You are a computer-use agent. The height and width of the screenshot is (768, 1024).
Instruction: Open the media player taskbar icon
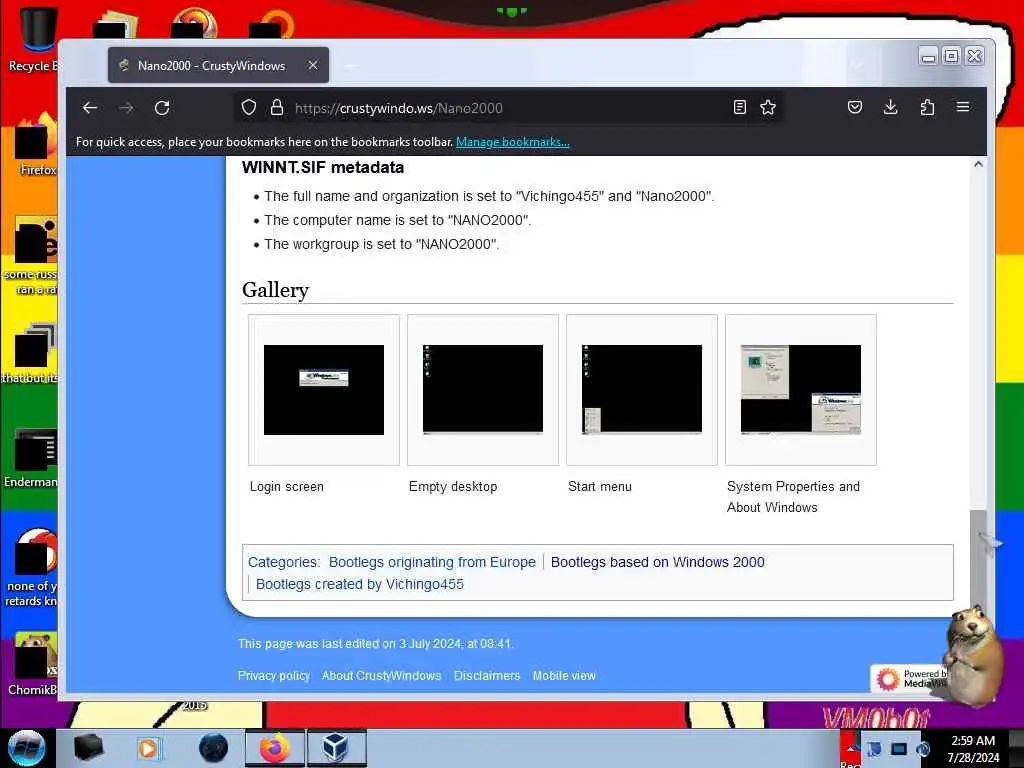coord(148,748)
